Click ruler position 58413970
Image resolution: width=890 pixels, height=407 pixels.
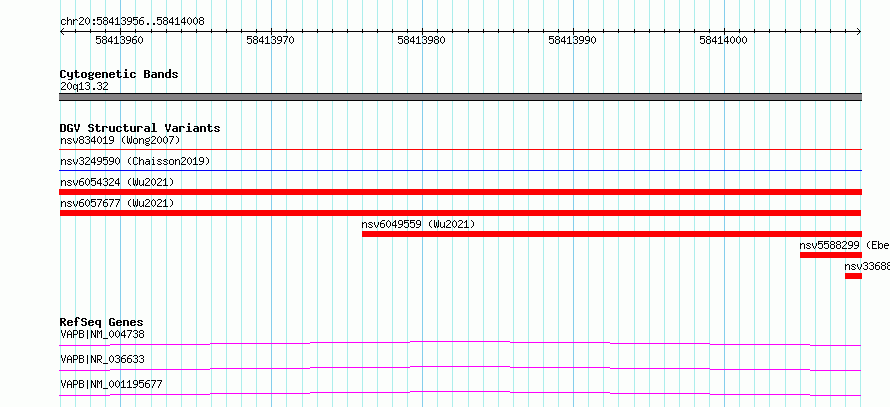click(270, 40)
